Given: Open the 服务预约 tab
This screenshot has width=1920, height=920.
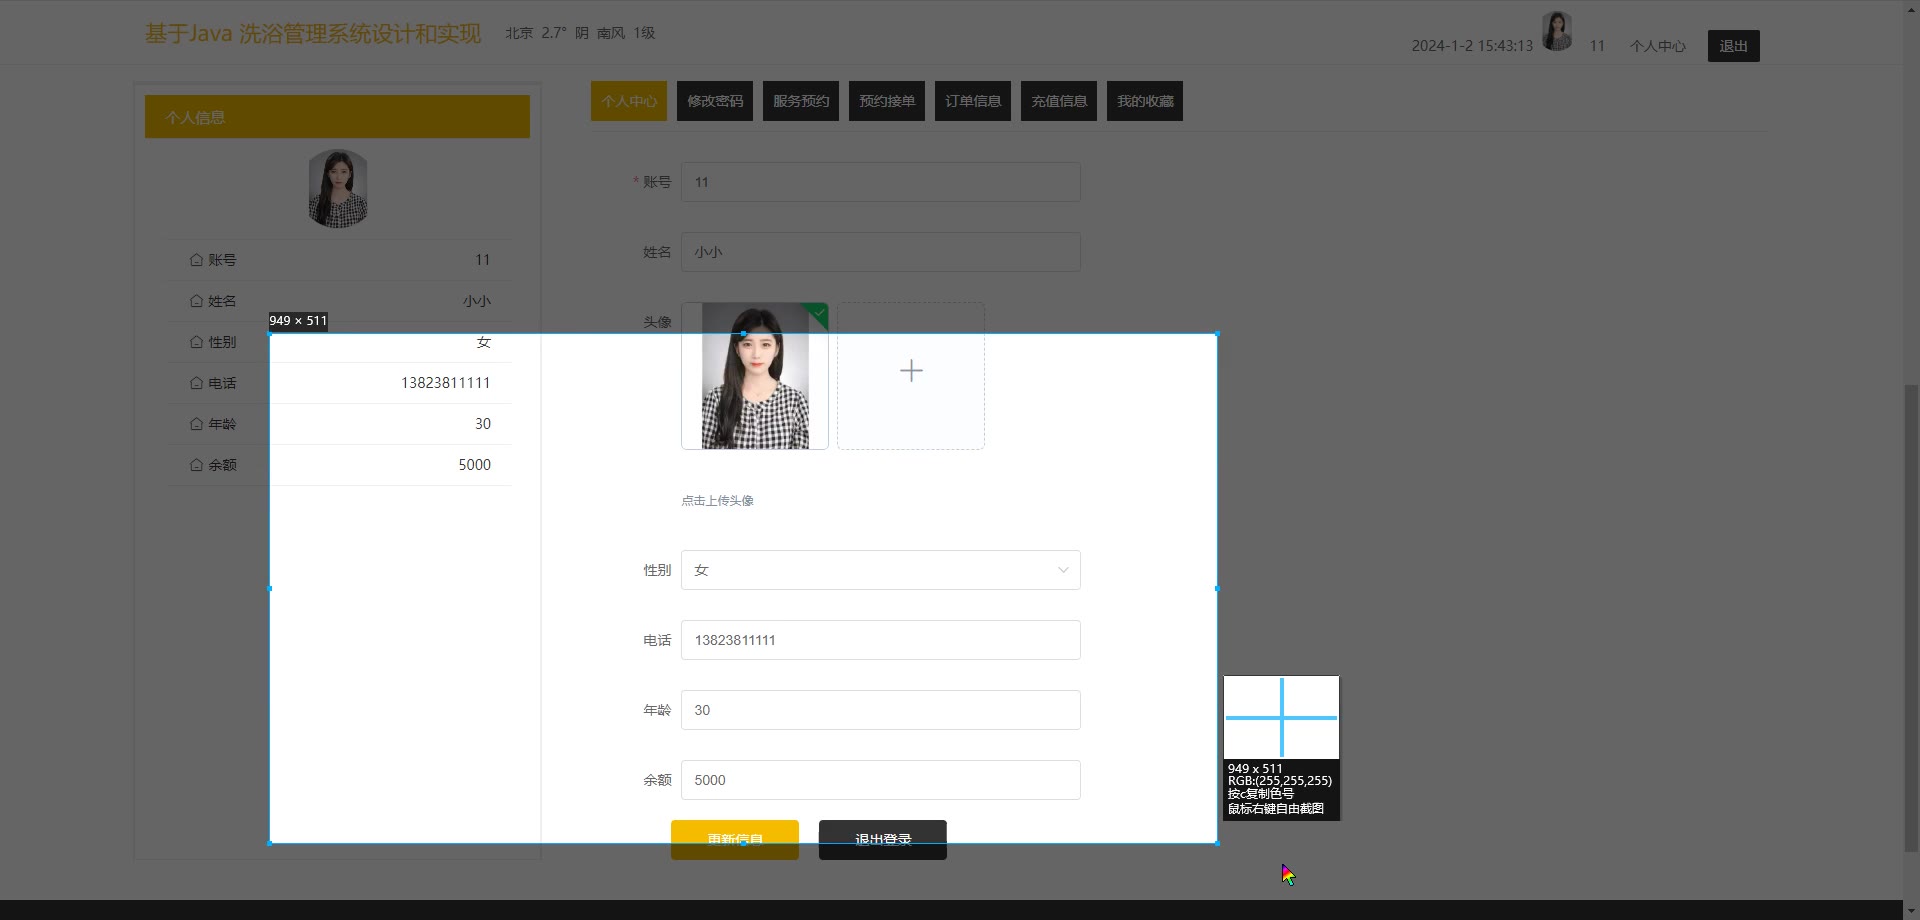Looking at the screenshot, I should point(800,101).
